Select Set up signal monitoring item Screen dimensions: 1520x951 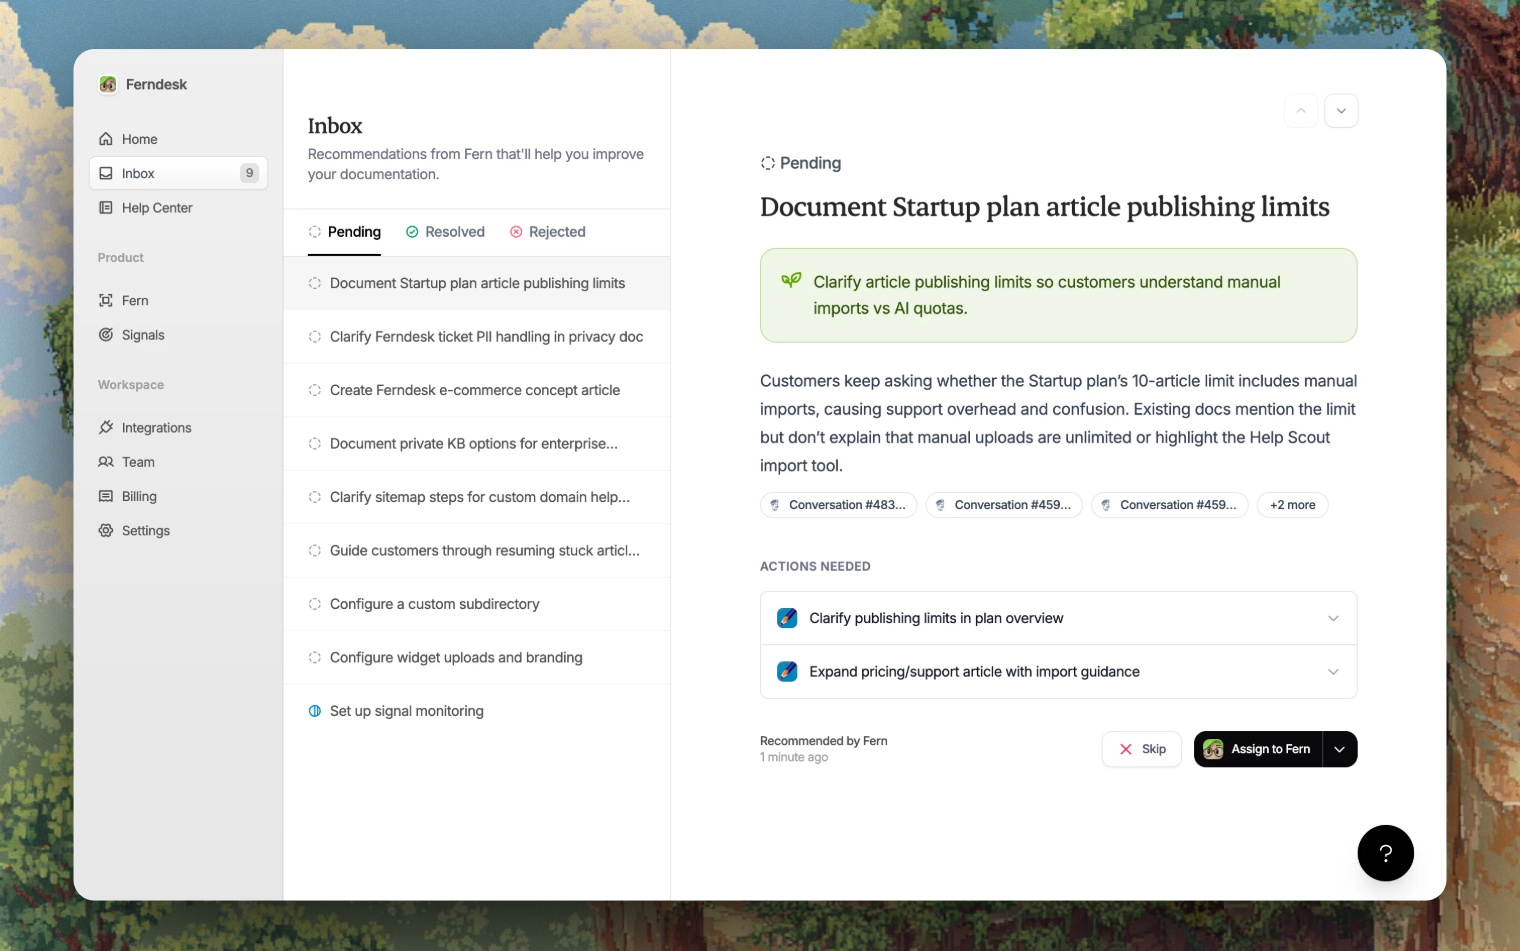[x=406, y=711]
